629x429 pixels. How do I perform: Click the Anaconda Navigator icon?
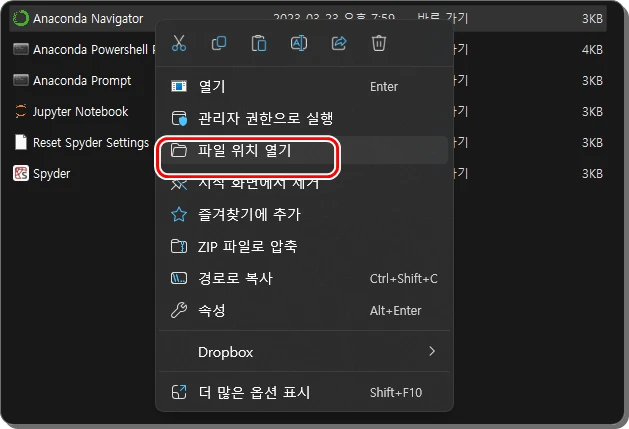pos(20,18)
